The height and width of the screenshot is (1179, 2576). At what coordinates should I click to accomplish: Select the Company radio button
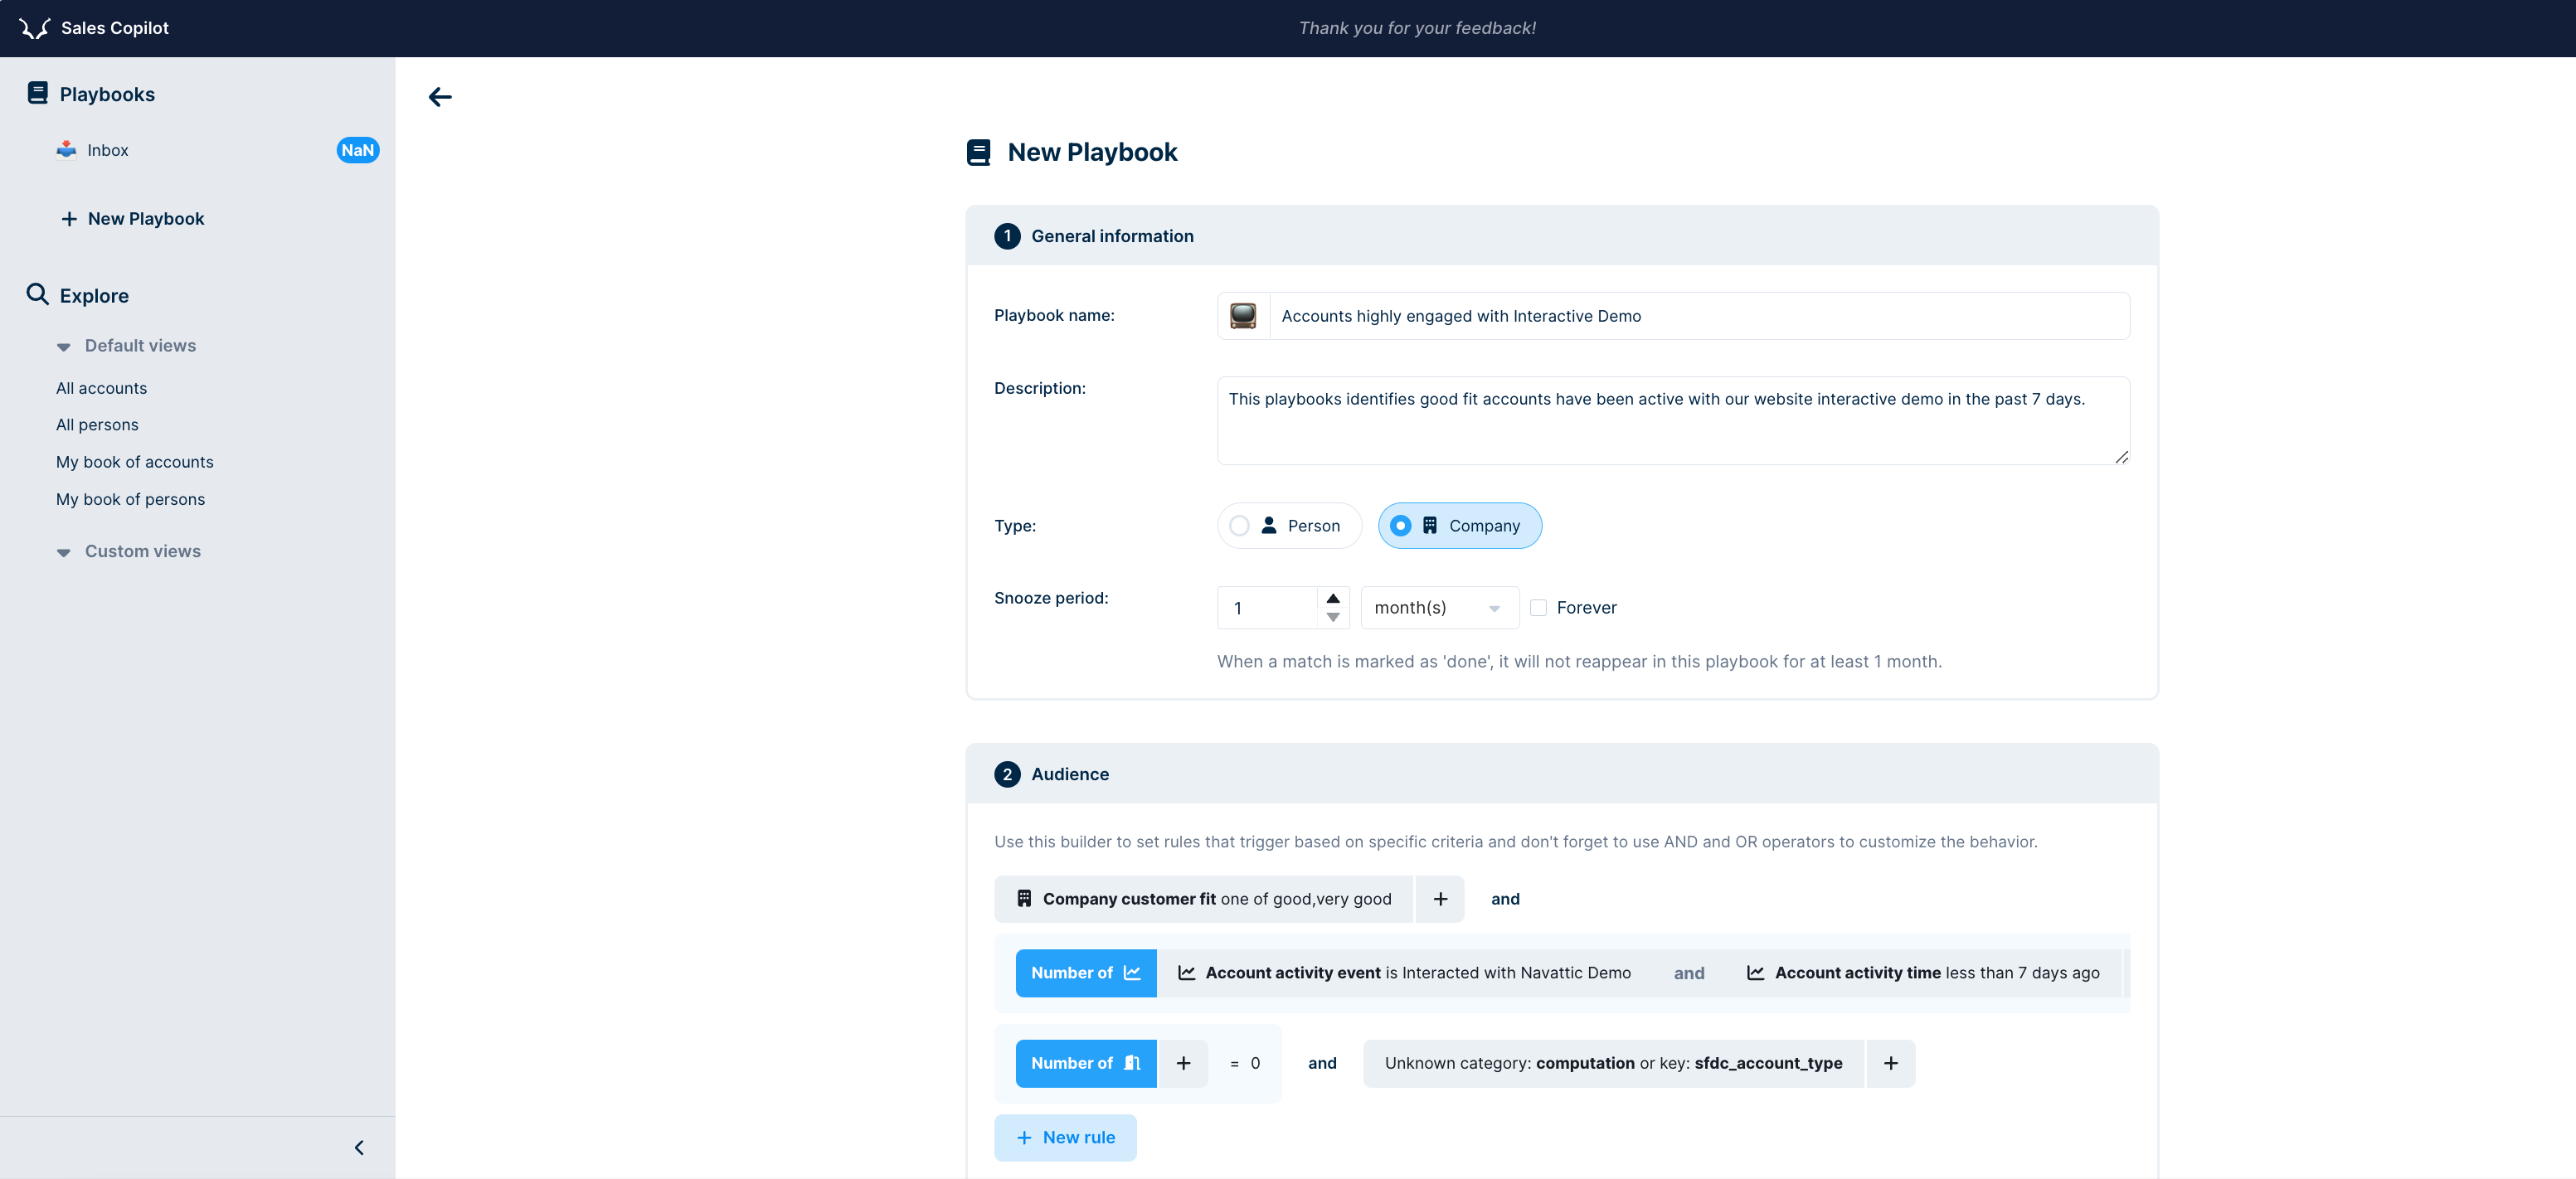click(1402, 526)
